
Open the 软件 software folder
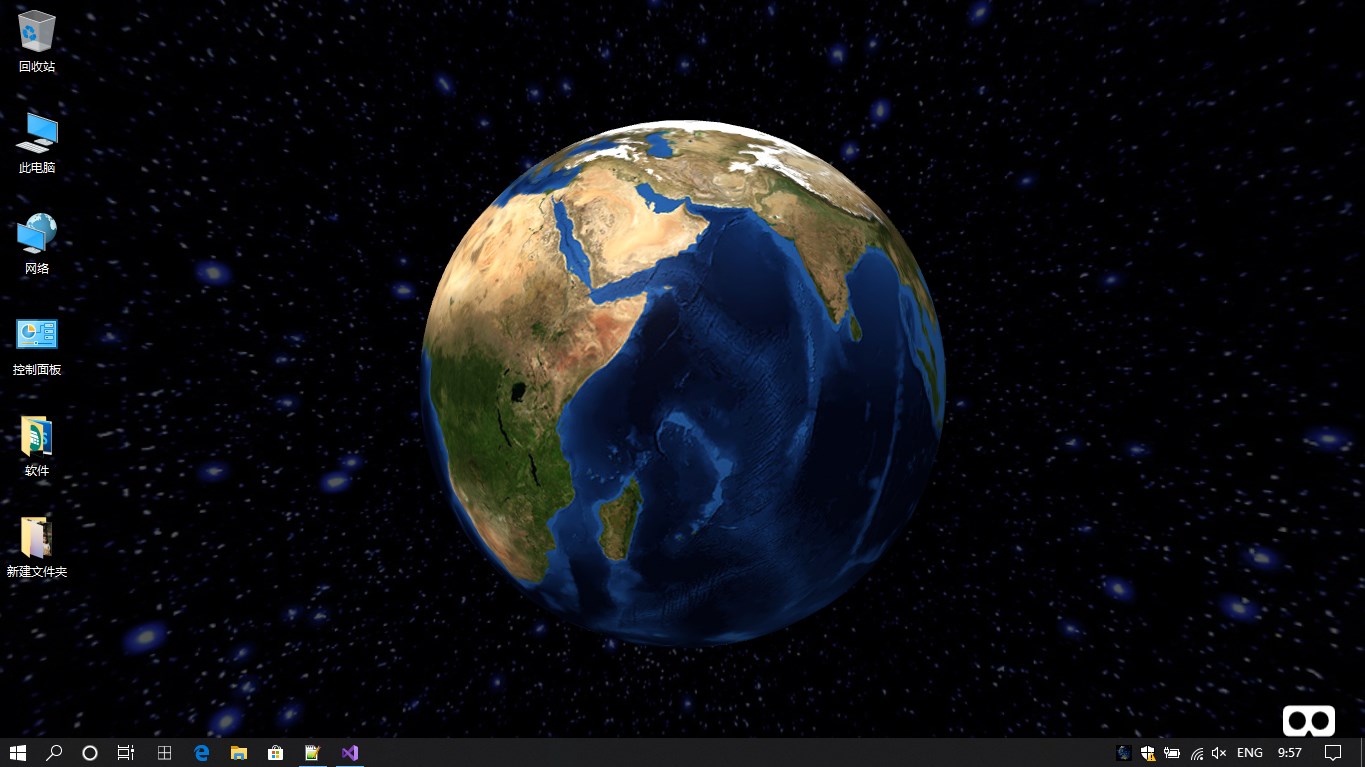click(36, 435)
